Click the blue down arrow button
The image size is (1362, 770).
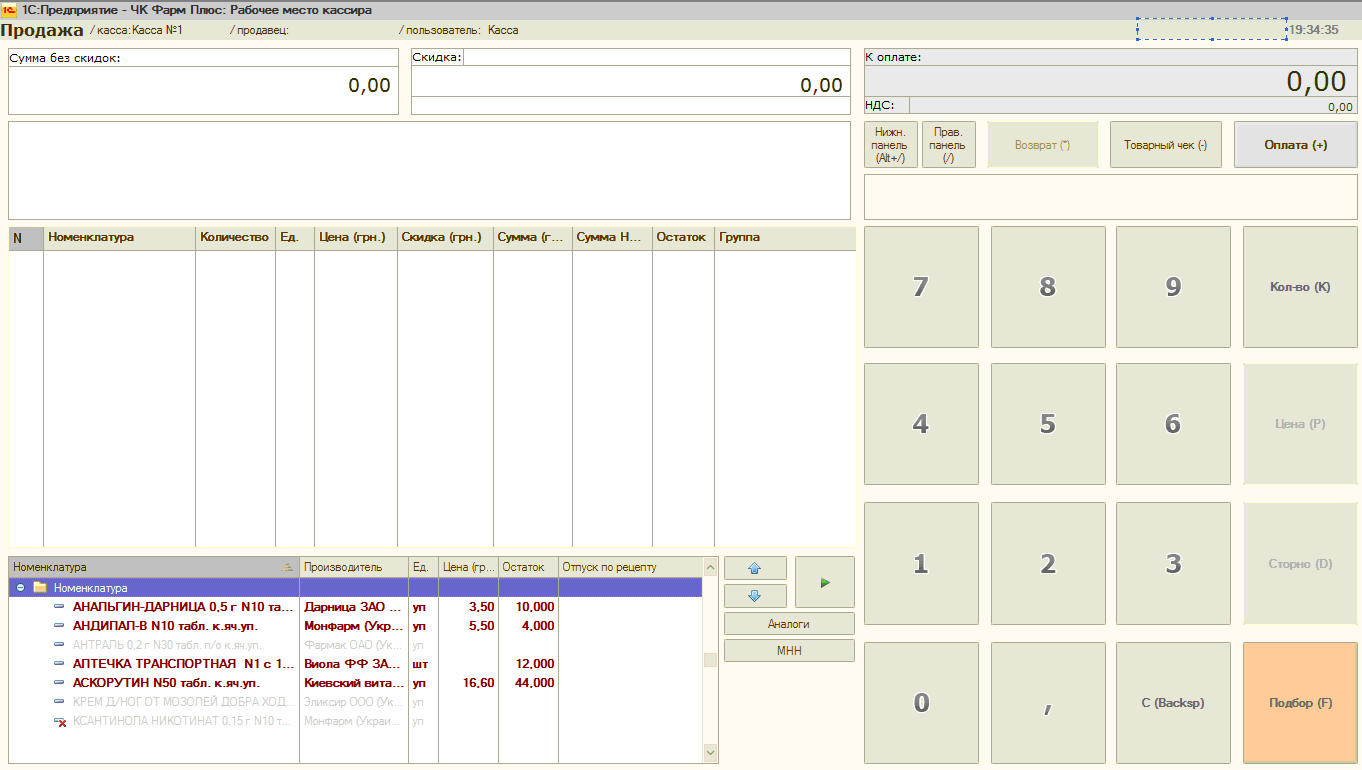click(x=755, y=596)
